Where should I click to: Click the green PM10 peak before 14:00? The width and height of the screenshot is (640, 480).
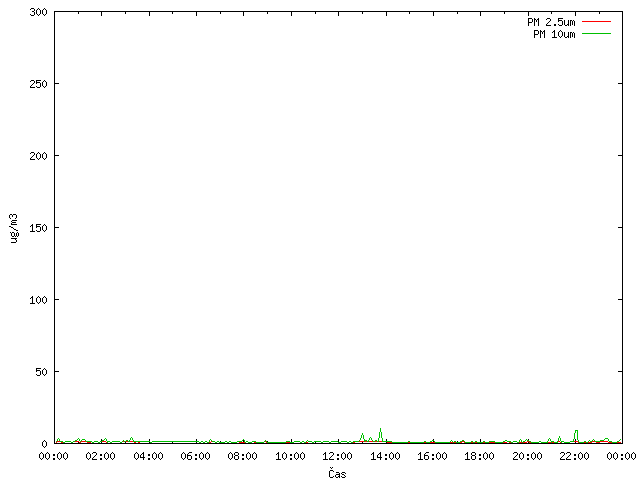380,434
